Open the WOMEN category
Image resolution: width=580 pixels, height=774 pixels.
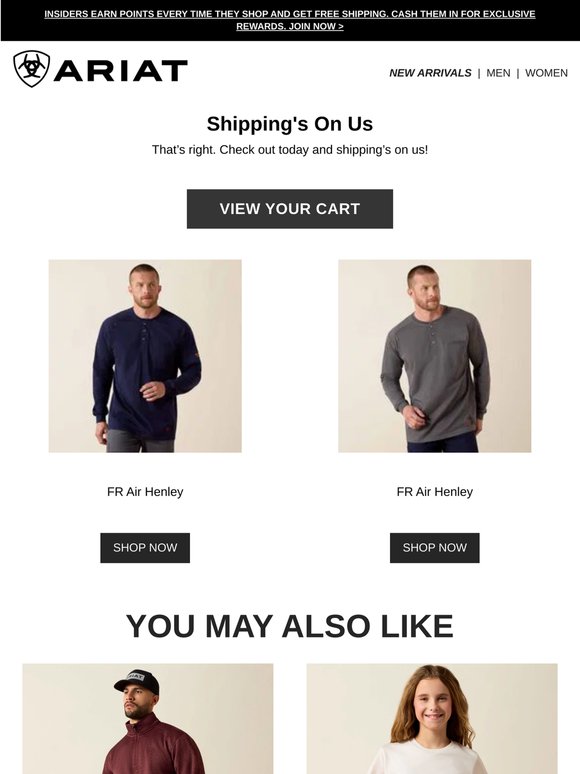(x=546, y=73)
